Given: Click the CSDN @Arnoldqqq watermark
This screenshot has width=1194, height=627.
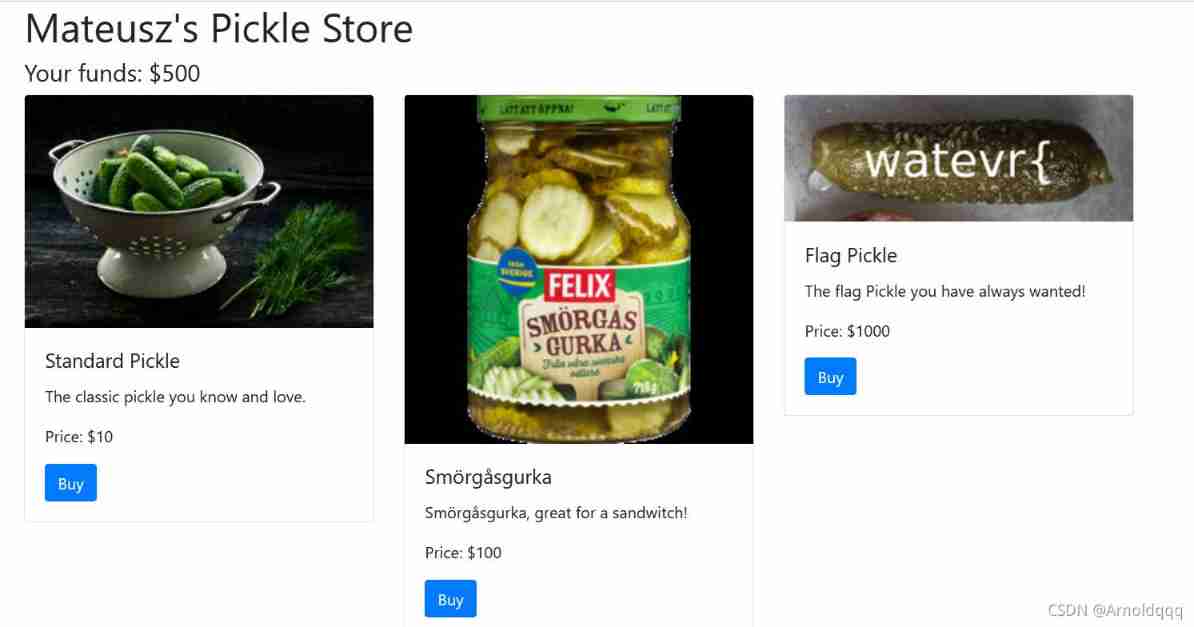Looking at the screenshot, I should point(1116,610).
